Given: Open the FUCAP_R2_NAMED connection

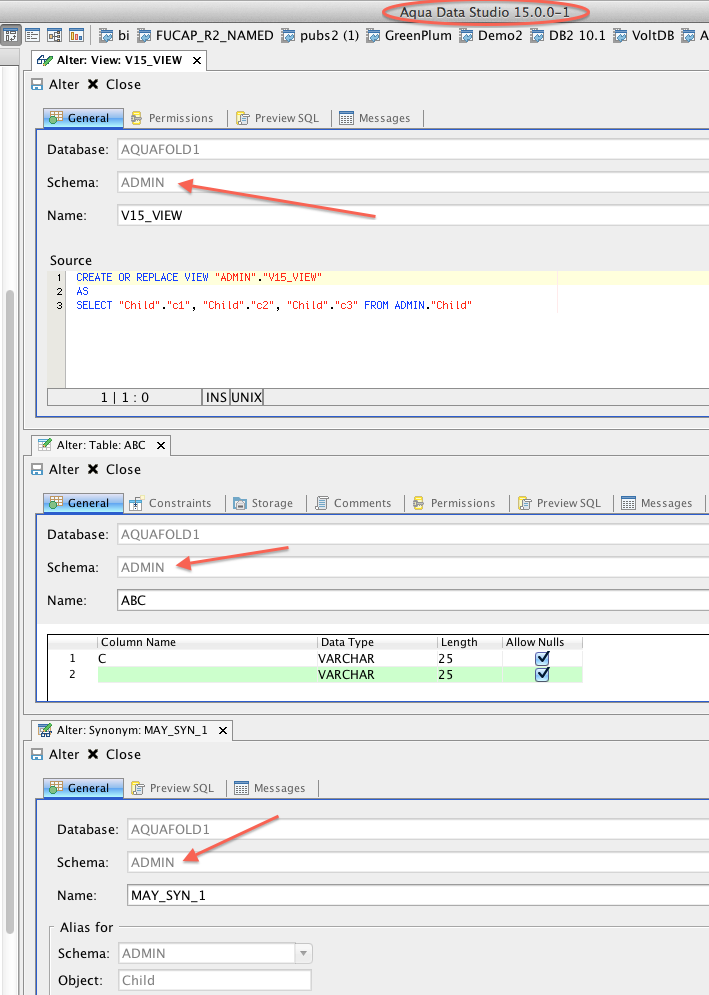Looking at the screenshot, I should (x=205, y=36).
